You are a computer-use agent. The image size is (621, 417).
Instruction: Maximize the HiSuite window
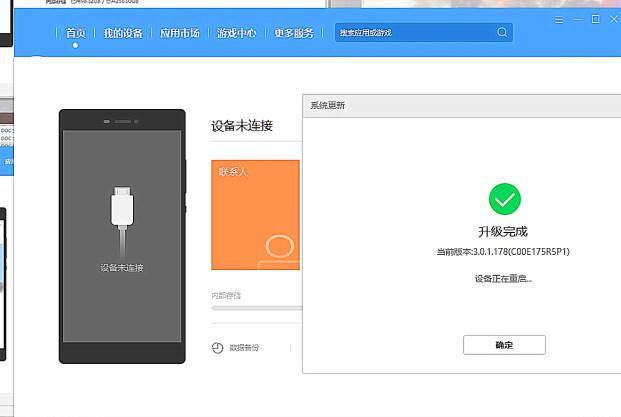pyautogui.click(x=595, y=19)
